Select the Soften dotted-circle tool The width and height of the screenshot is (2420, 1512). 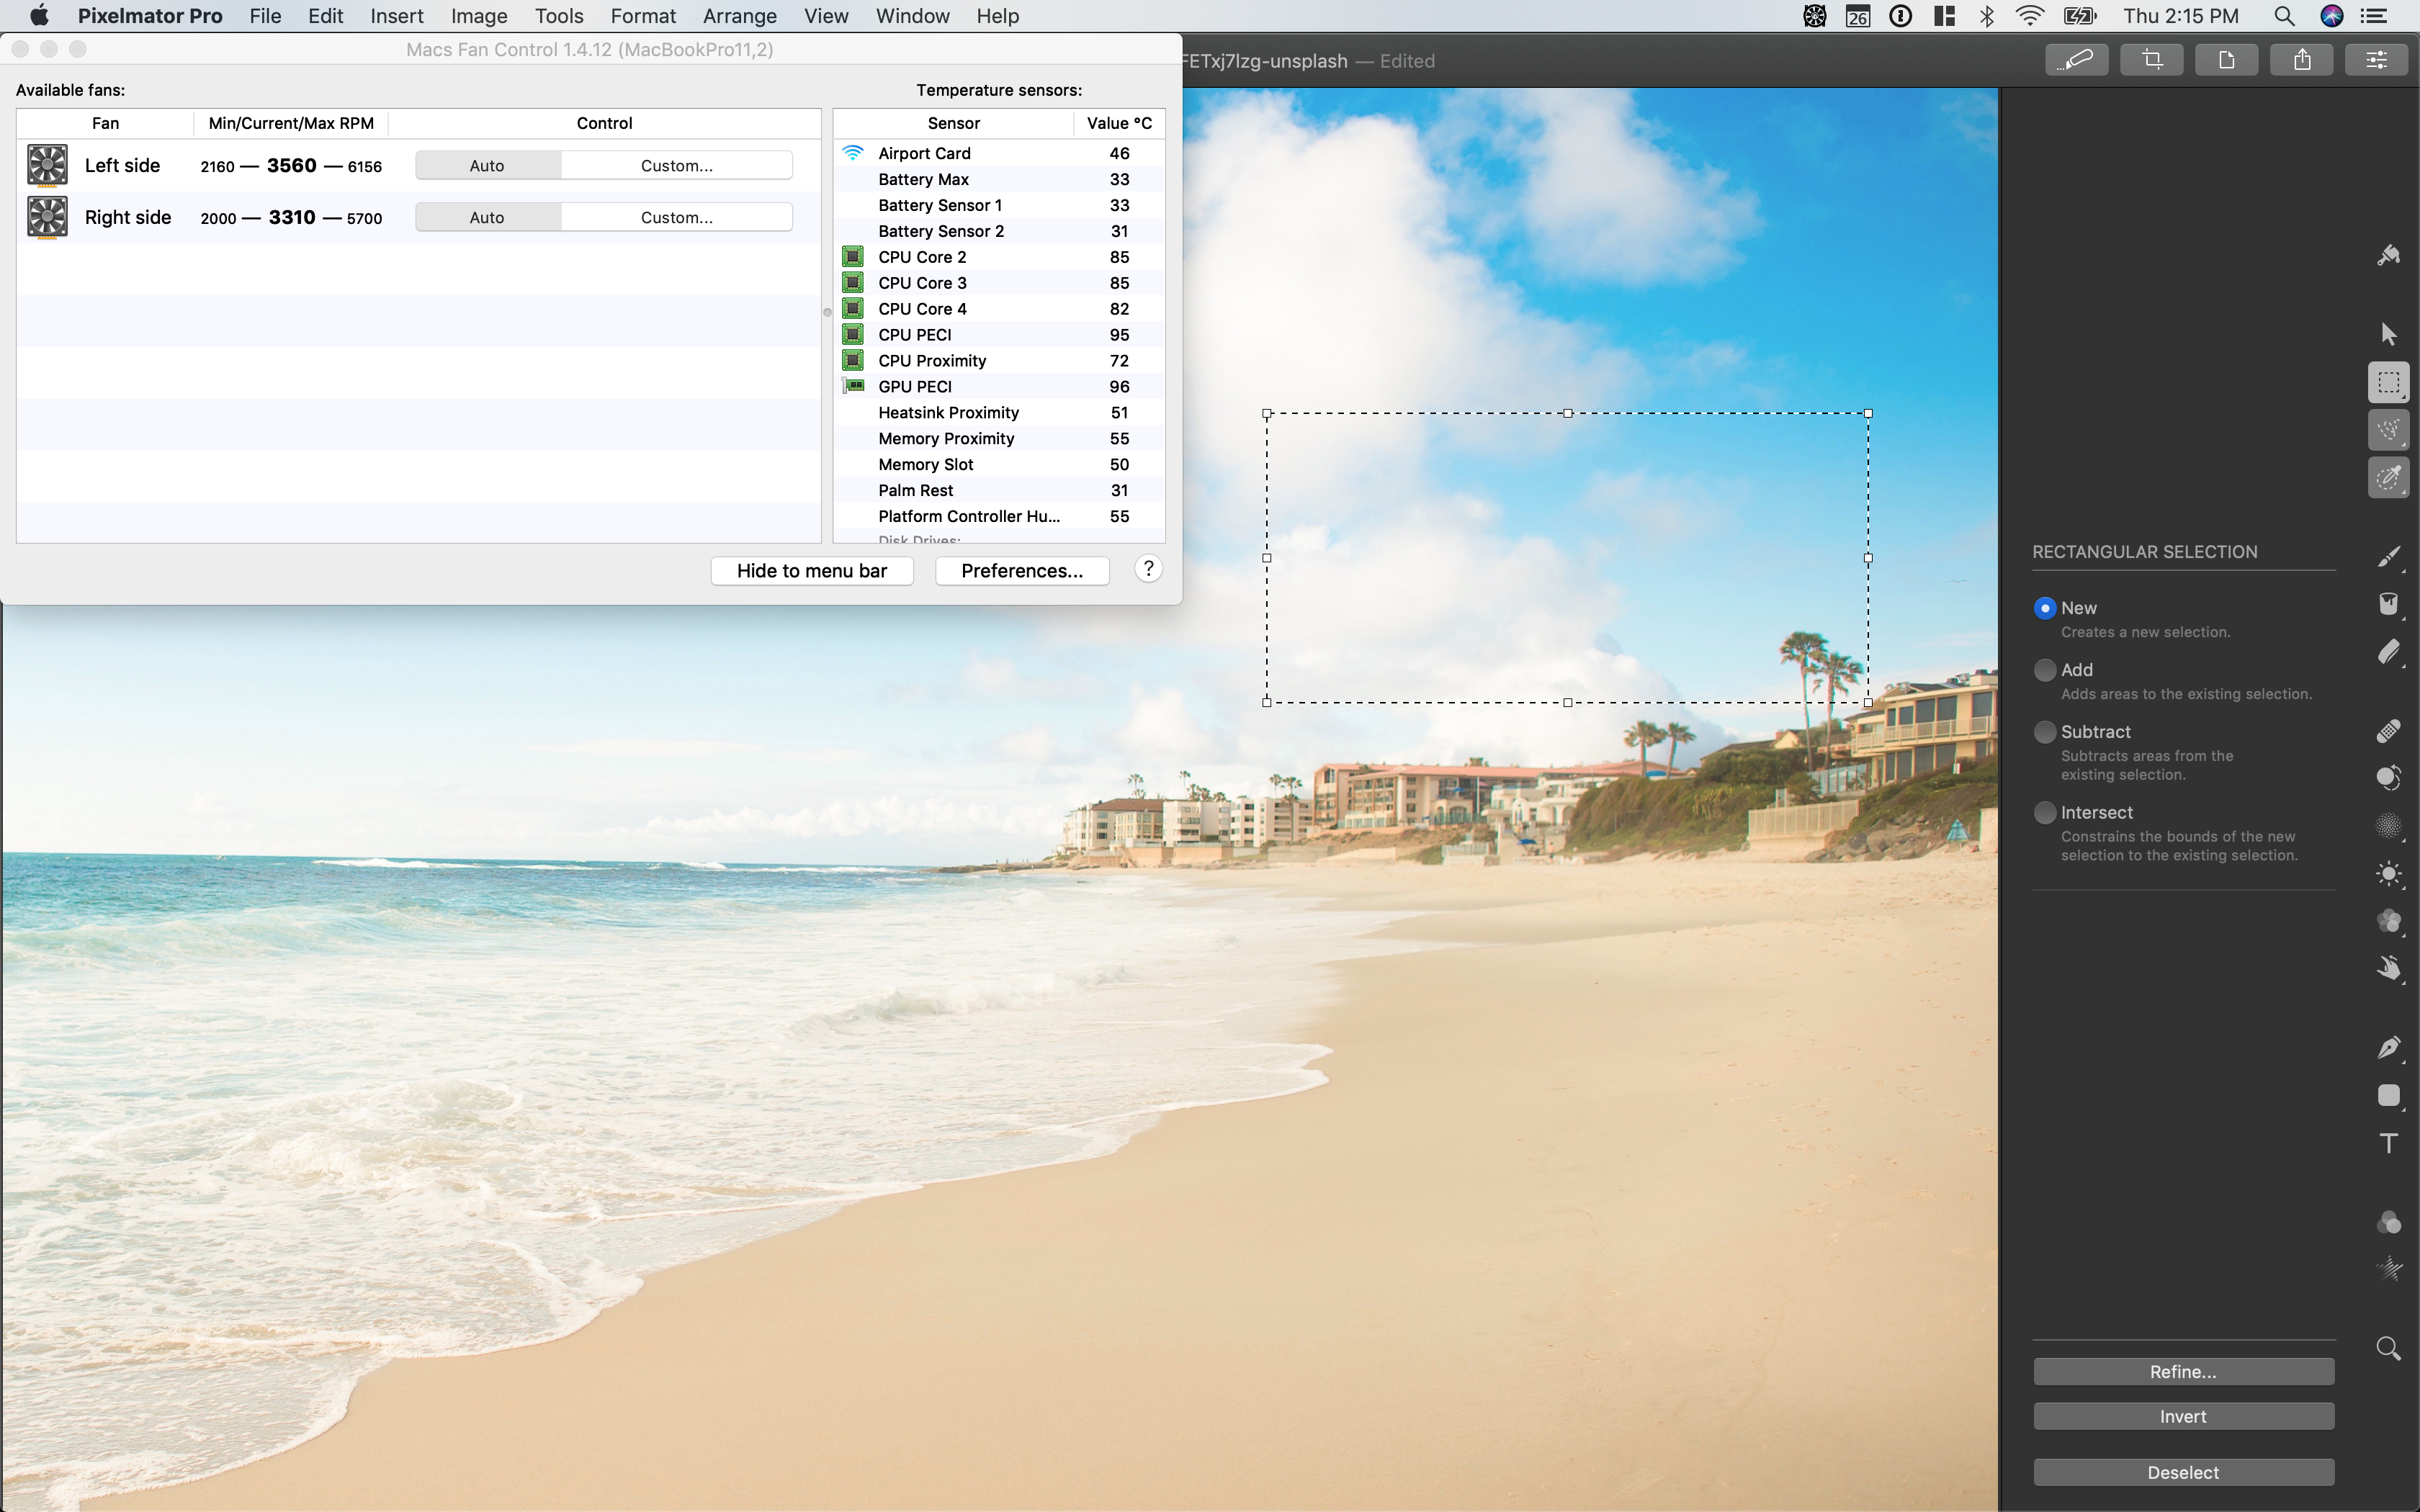point(2388,826)
